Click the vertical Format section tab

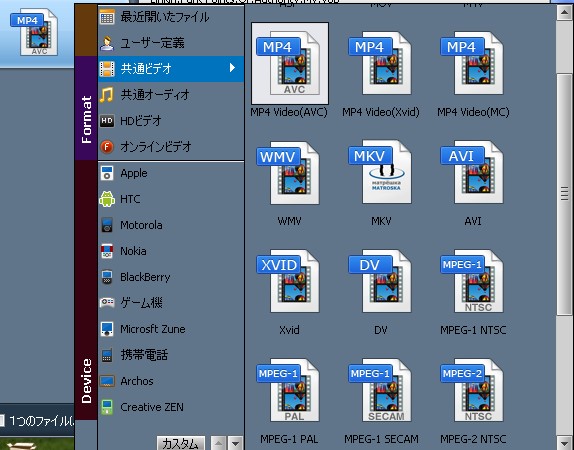click(x=86, y=108)
